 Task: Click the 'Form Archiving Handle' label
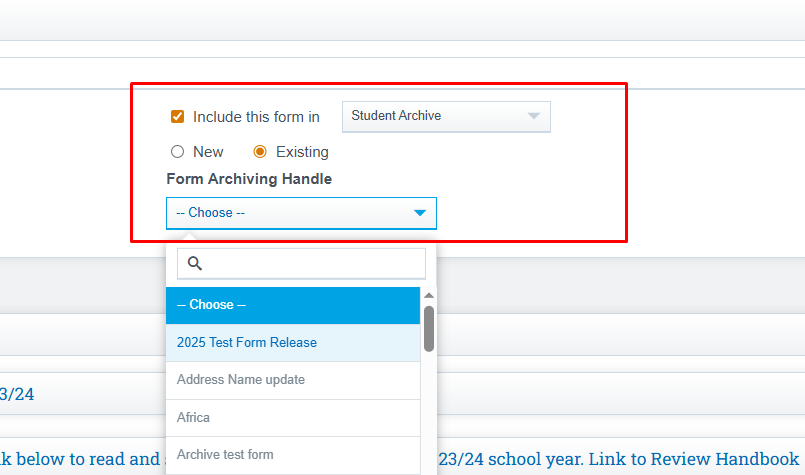(249, 179)
